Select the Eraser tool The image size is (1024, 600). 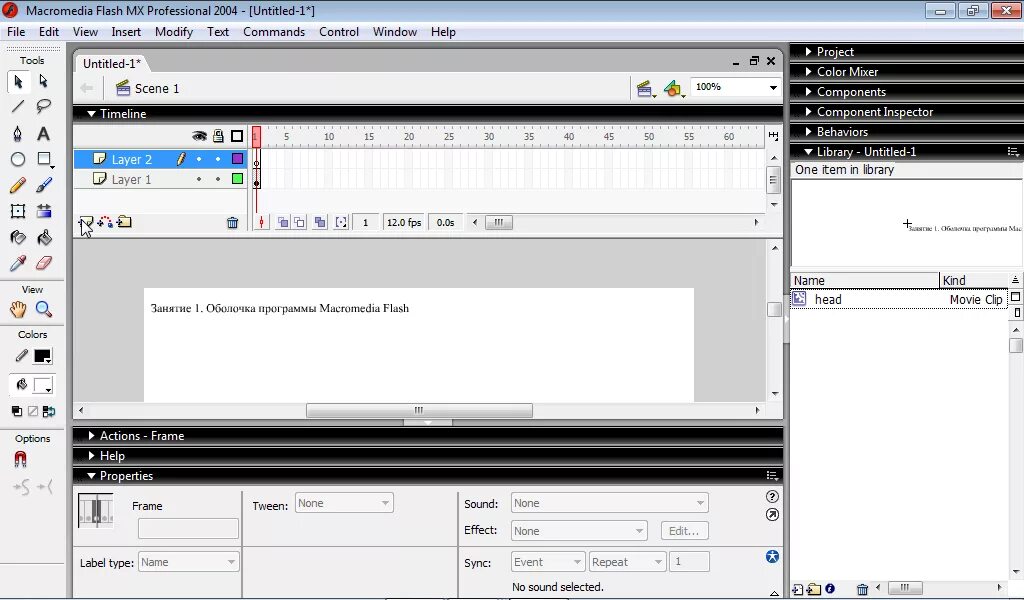coord(43,263)
